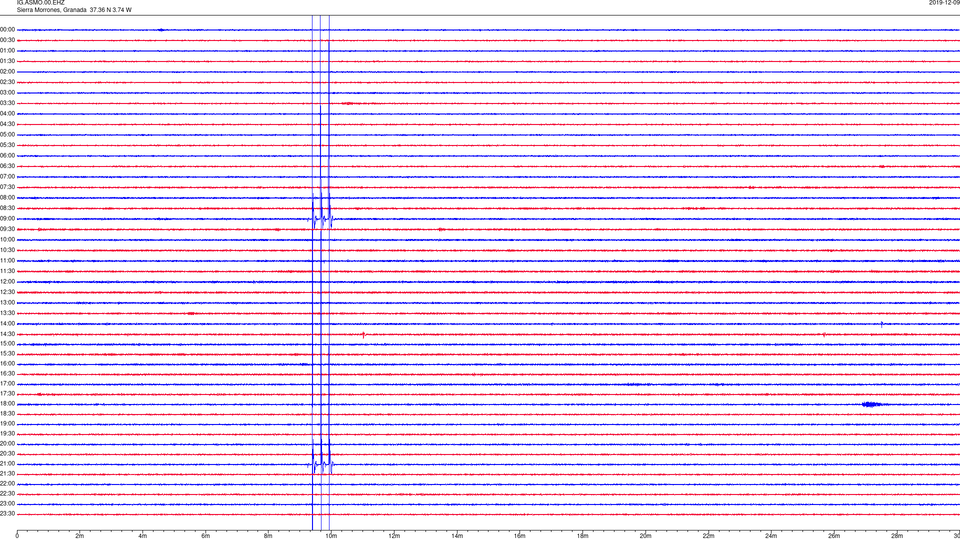The width and height of the screenshot is (960, 540).
Task: Select the 08:30 trace time label
Action: tap(7, 208)
